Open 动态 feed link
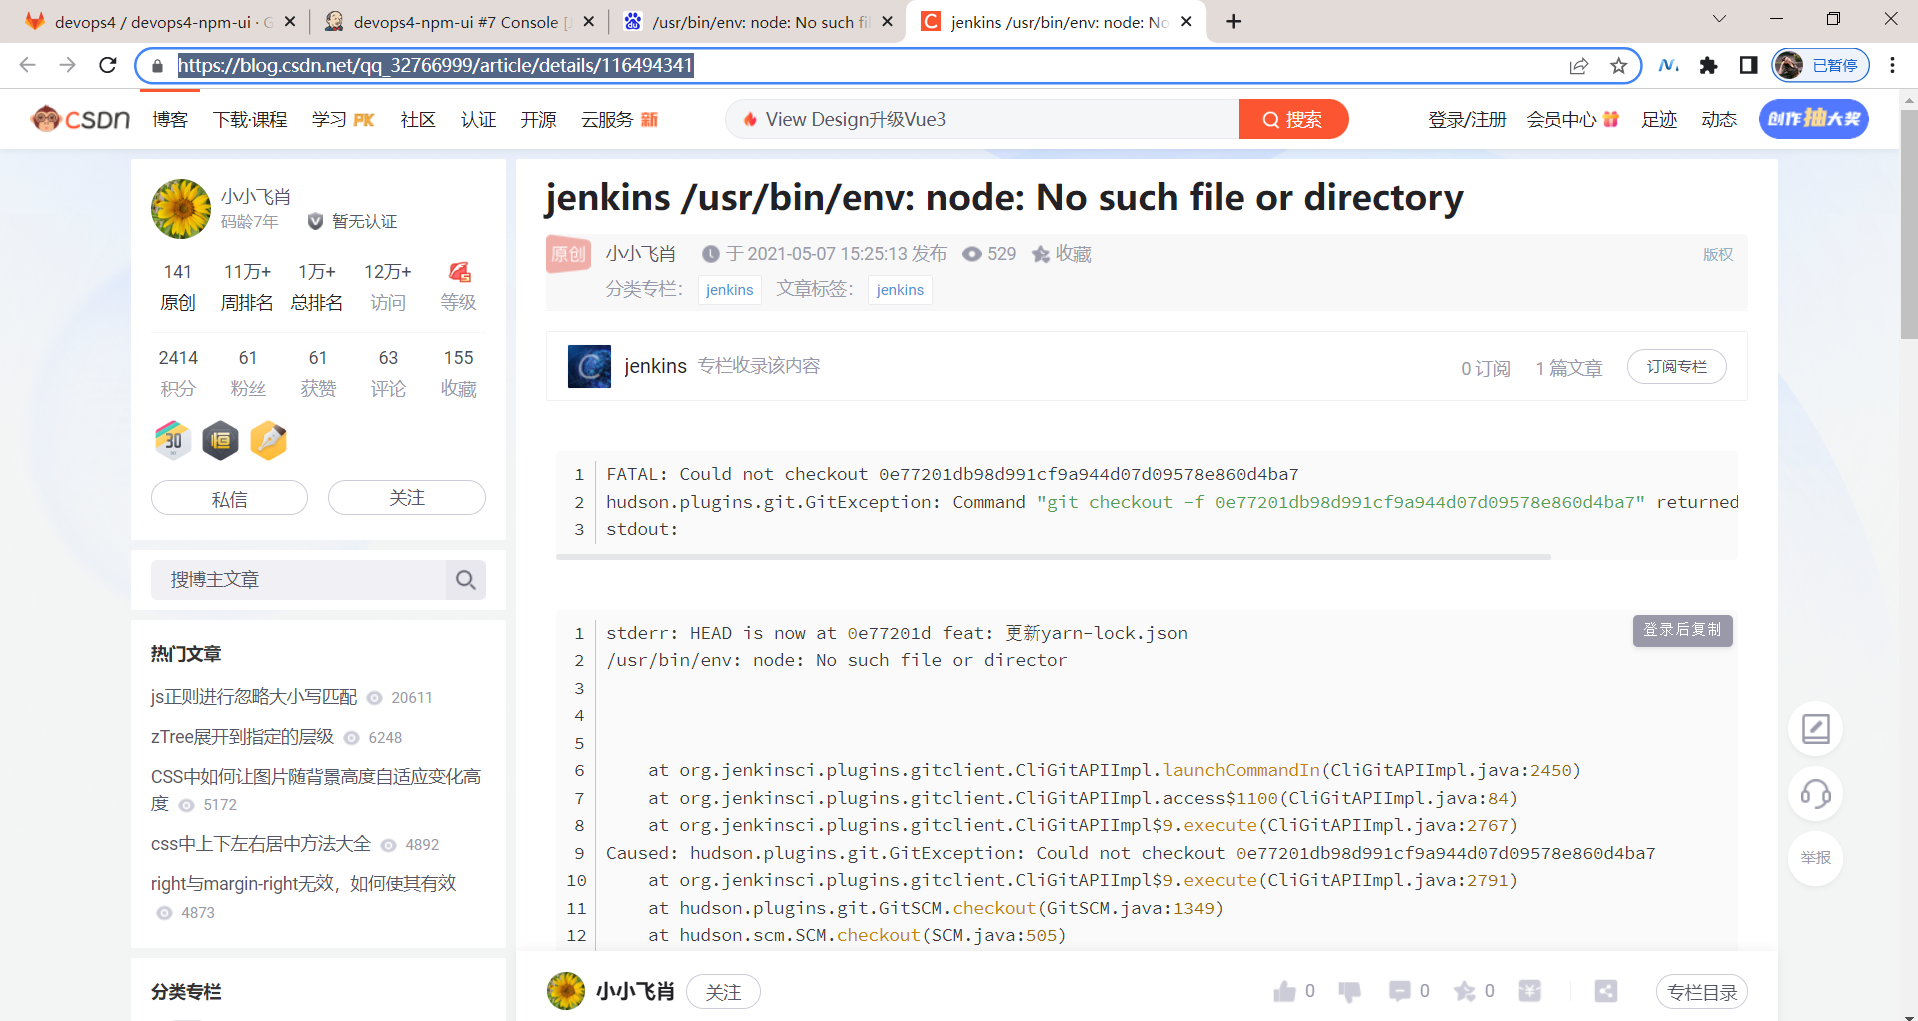Viewport: 1918px width, 1021px height. coord(1719,120)
